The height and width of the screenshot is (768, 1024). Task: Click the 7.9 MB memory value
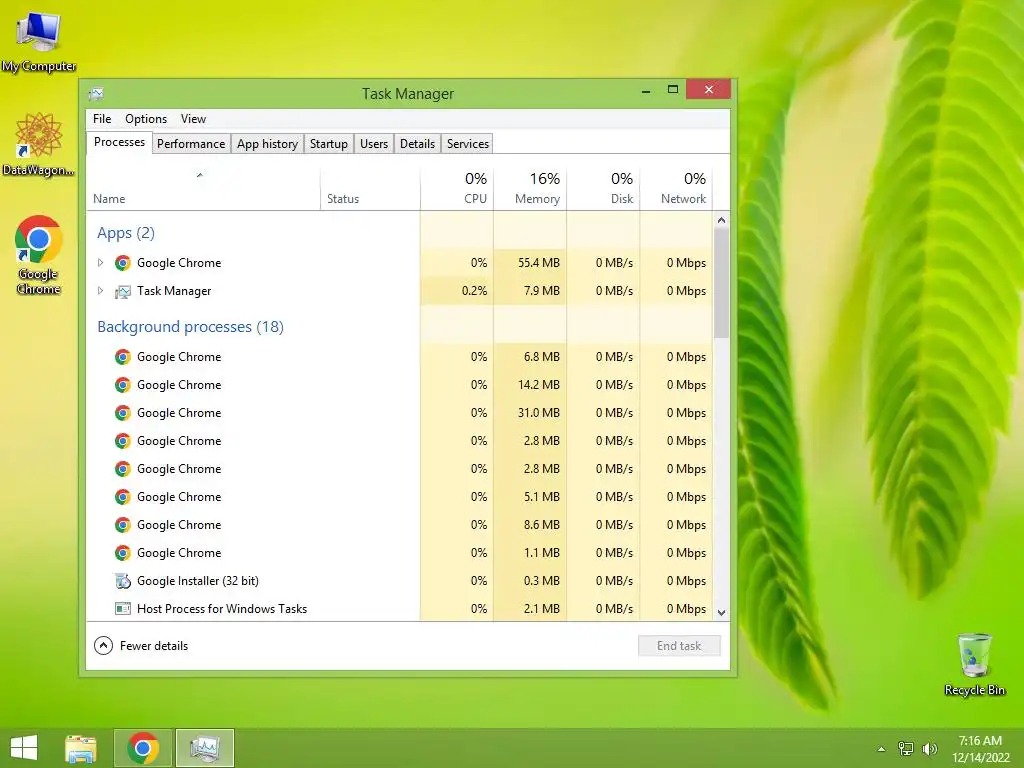541,291
